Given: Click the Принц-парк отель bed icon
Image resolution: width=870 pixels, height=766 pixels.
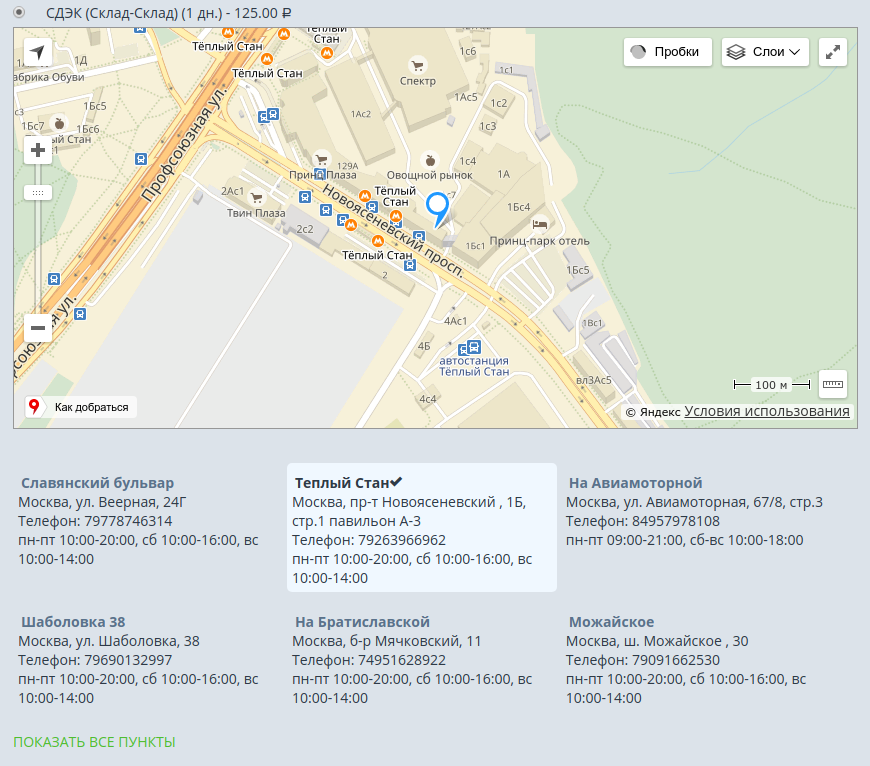Looking at the screenshot, I should point(540,225).
